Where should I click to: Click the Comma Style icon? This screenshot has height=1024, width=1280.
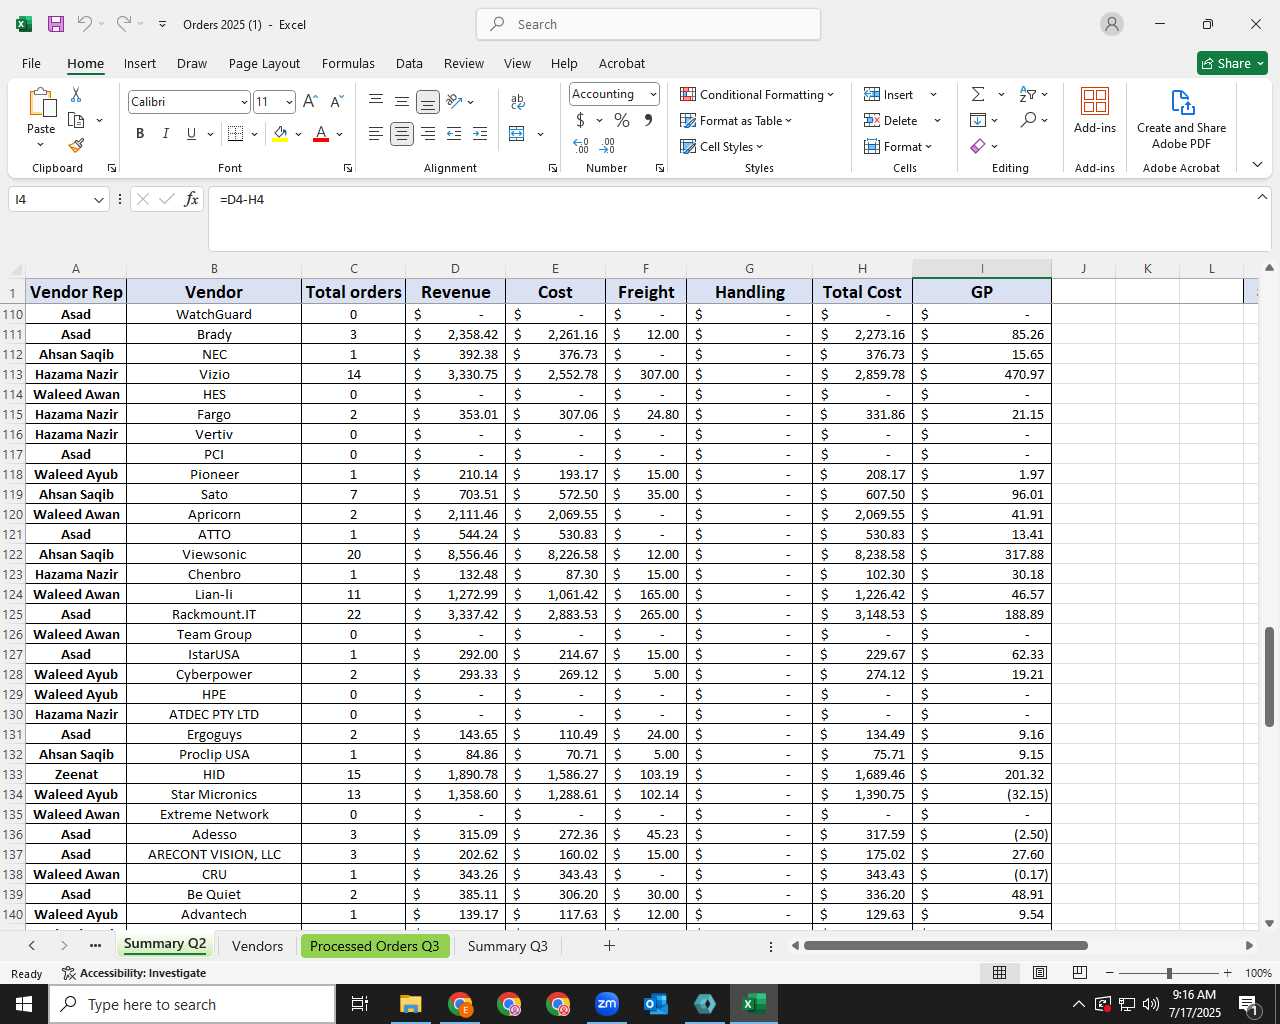(648, 120)
